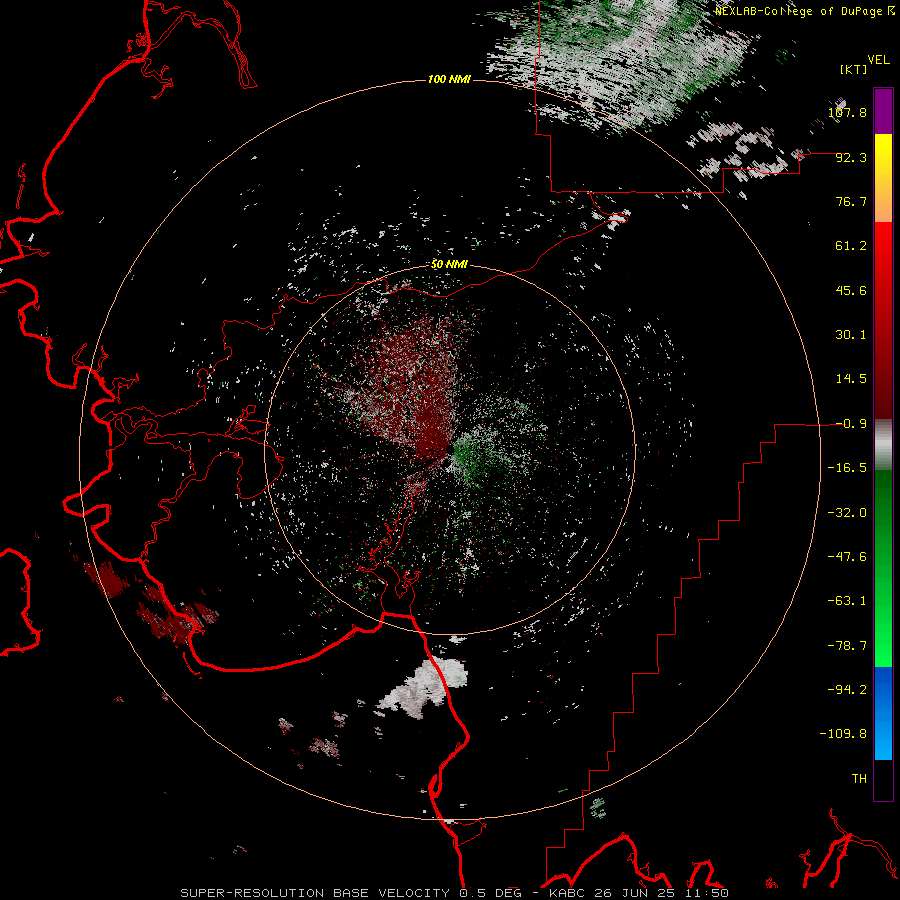The width and height of the screenshot is (900, 900).
Task: Click the KABC station identifier in caption
Action: [566, 893]
